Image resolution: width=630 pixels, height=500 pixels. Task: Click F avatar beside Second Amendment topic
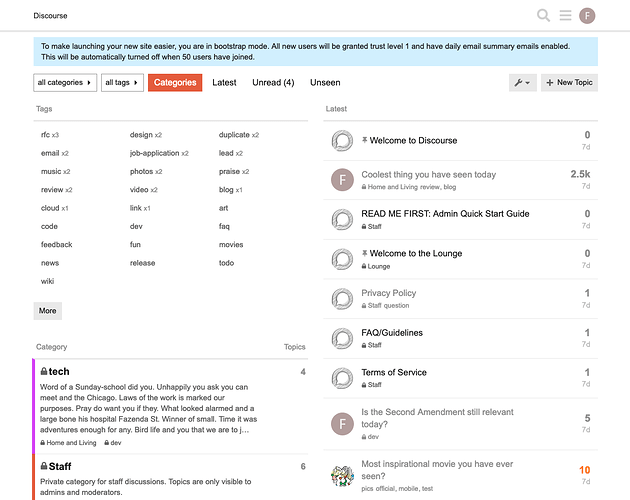pyautogui.click(x=342, y=424)
